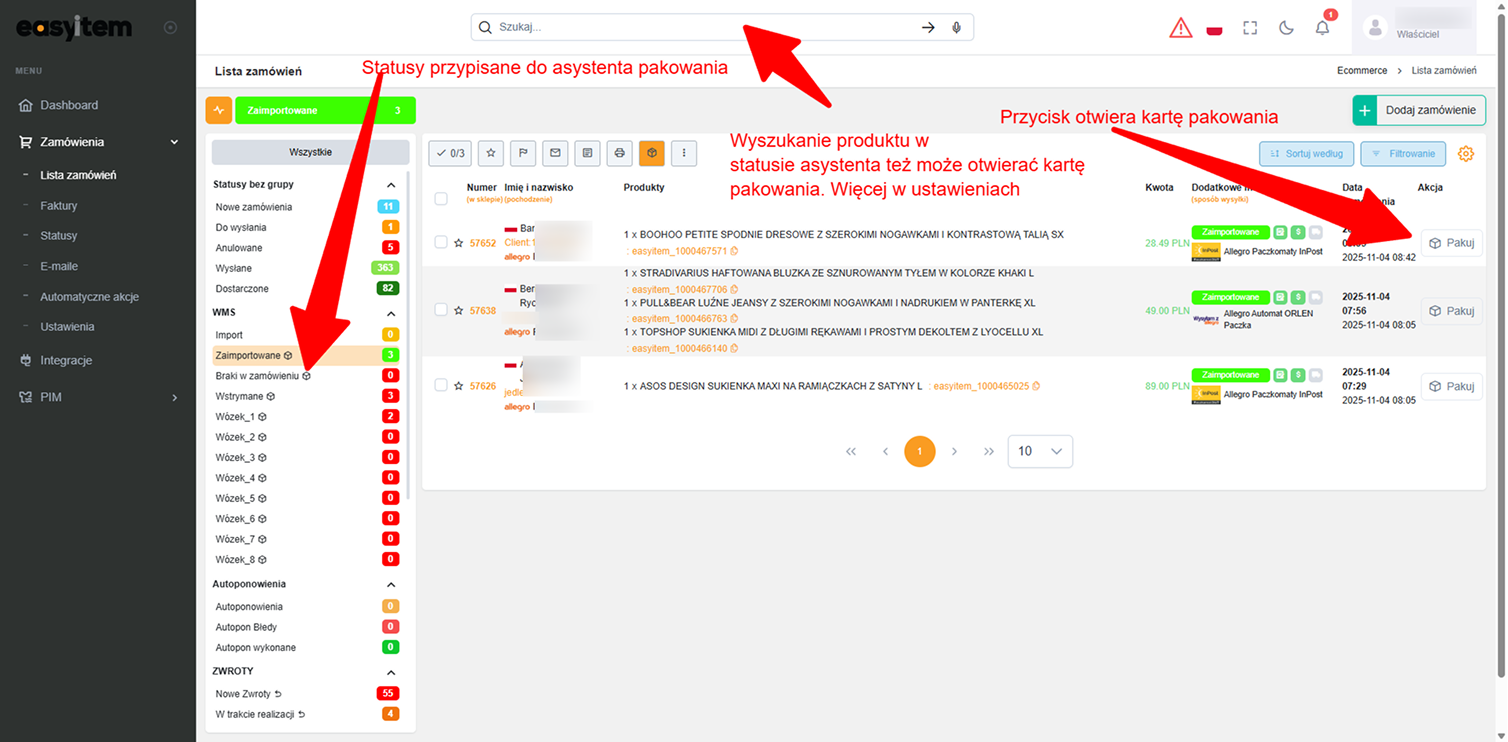Open Dashboard in the sidebar
This screenshot has width=1508, height=742.
(69, 105)
